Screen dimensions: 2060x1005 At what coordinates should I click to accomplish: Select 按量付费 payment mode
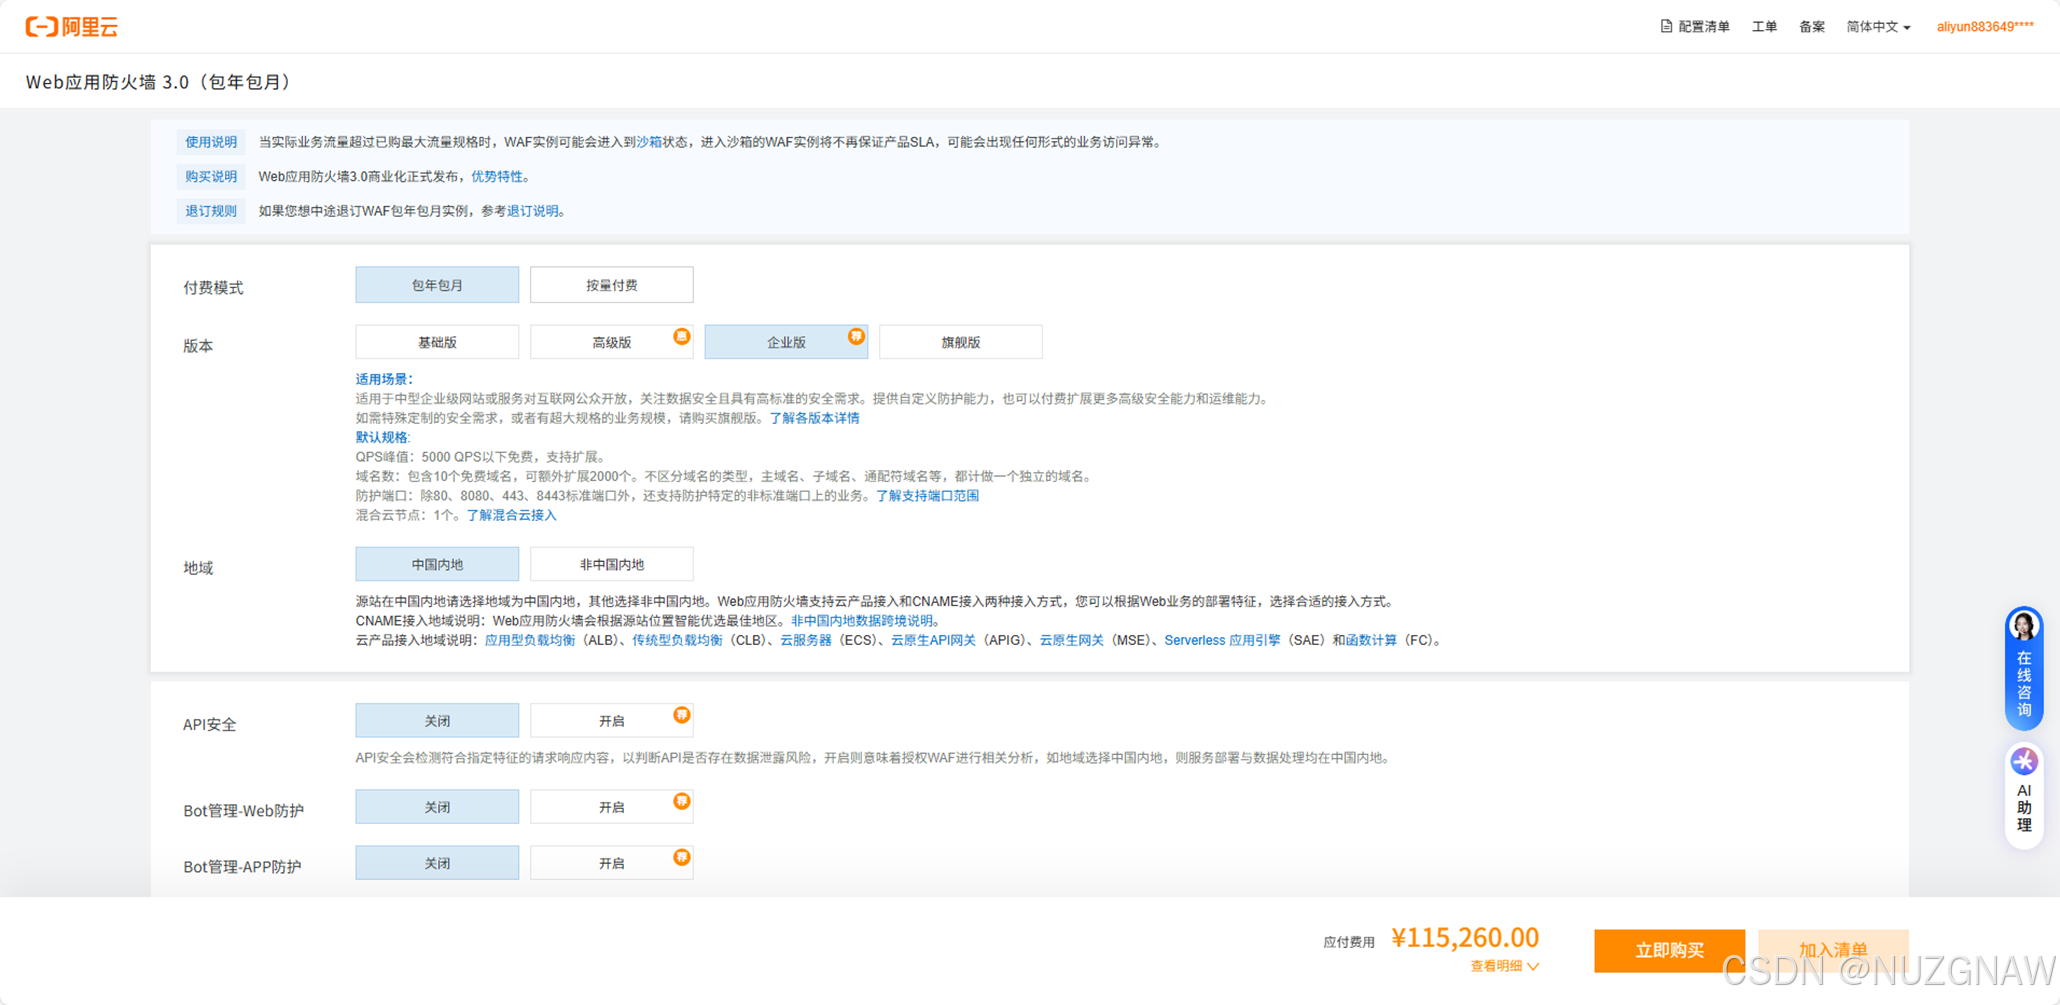click(611, 285)
